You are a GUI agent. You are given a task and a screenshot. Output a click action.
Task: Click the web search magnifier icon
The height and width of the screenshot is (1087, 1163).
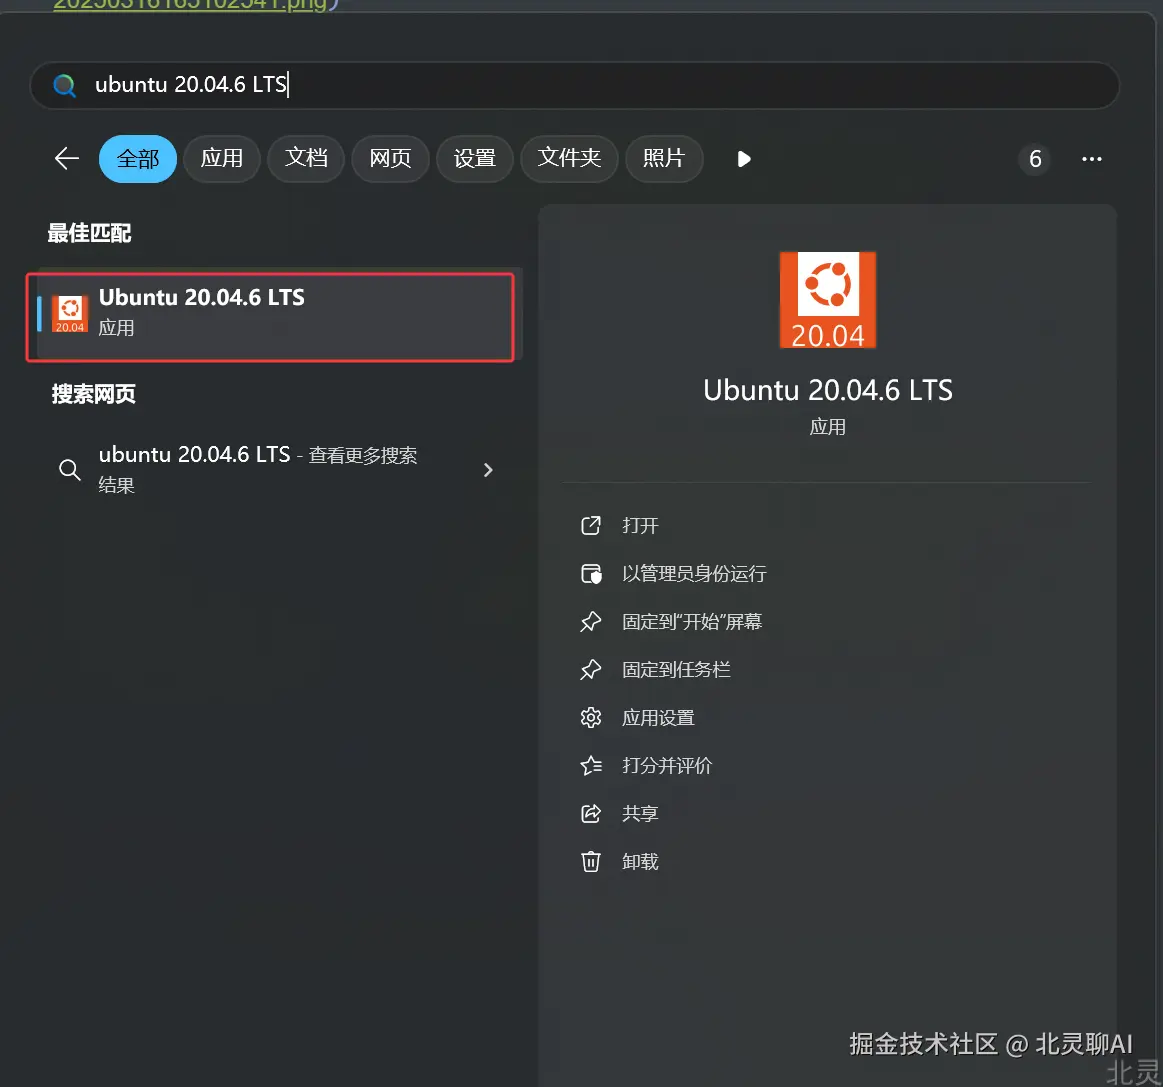pyautogui.click(x=70, y=469)
